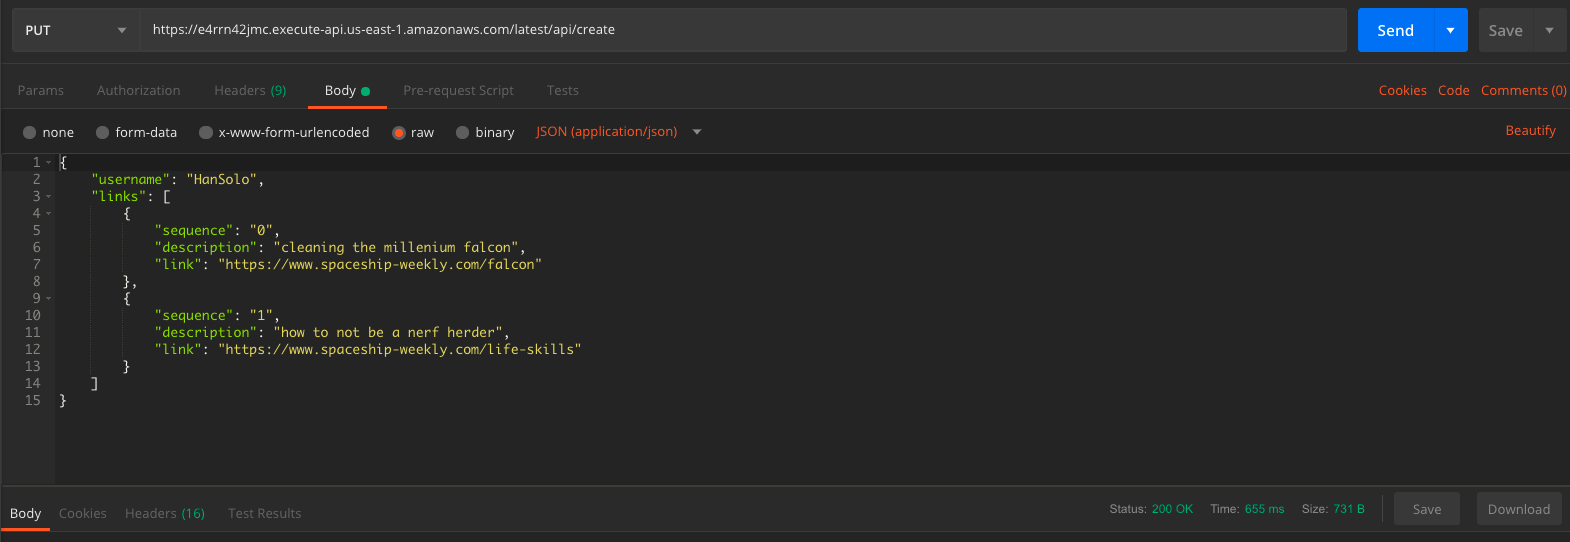
Task: Open the response Headers (16) tab
Action: [164, 513]
